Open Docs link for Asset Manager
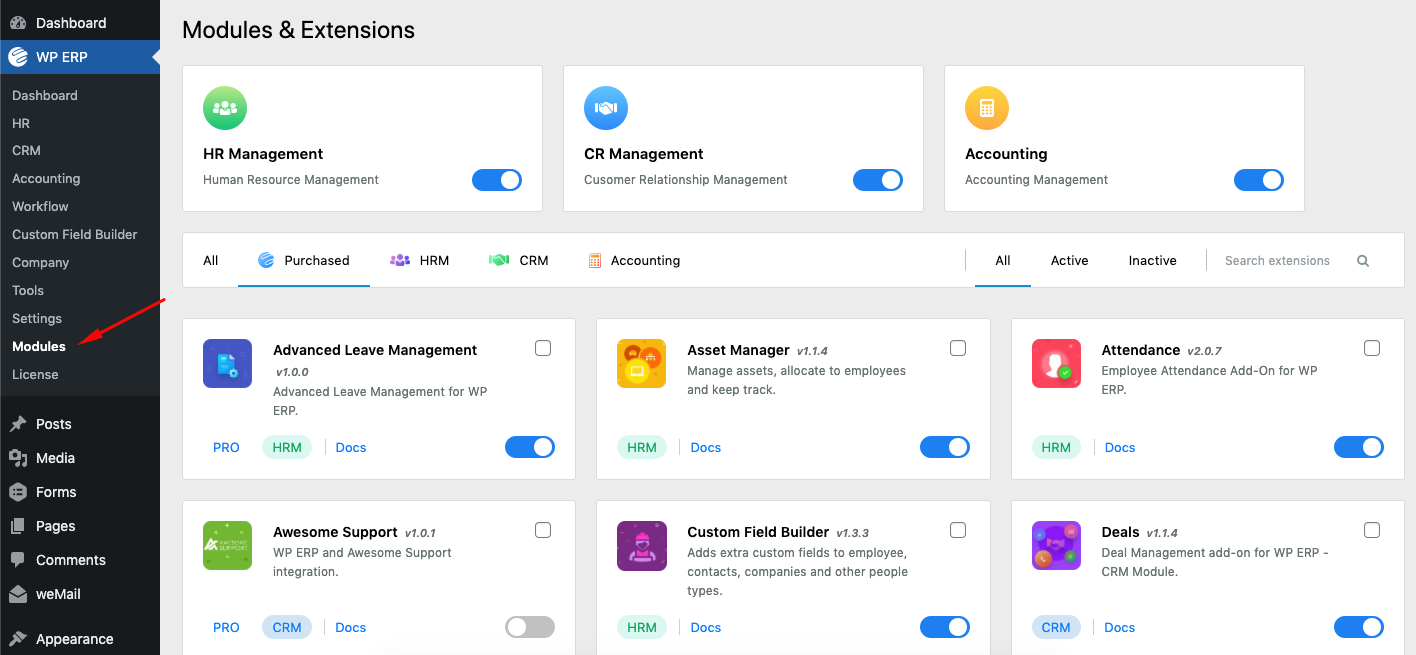The height and width of the screenshot is (655, 1416). 706,448
